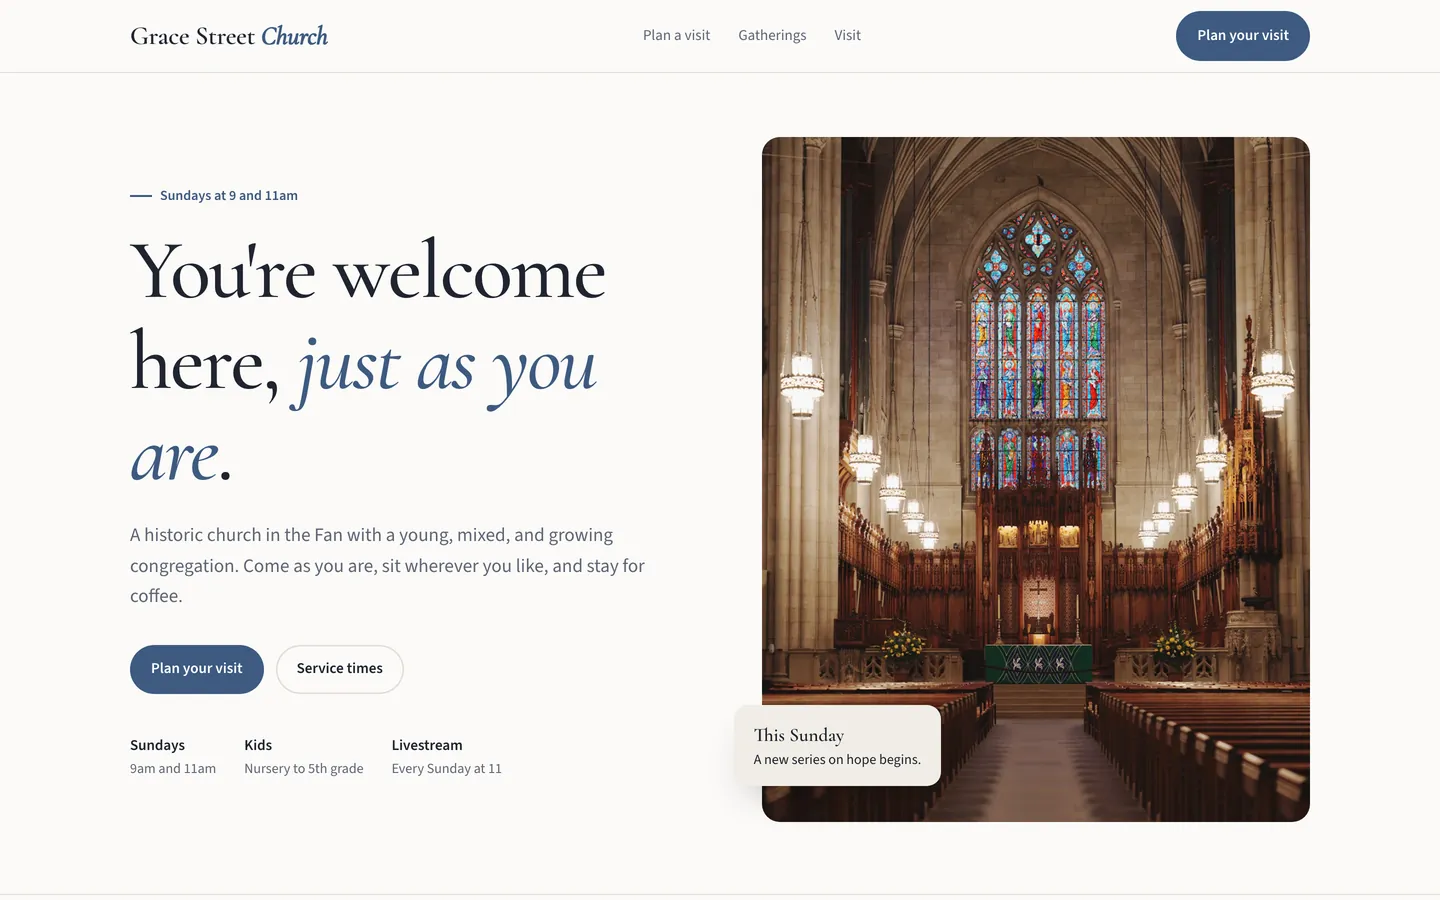Viewport: 1440px width, 900px height.
Task: Click the "Every Sunday at 11" text
Action: pyautogui.click(x=447, y=769)
